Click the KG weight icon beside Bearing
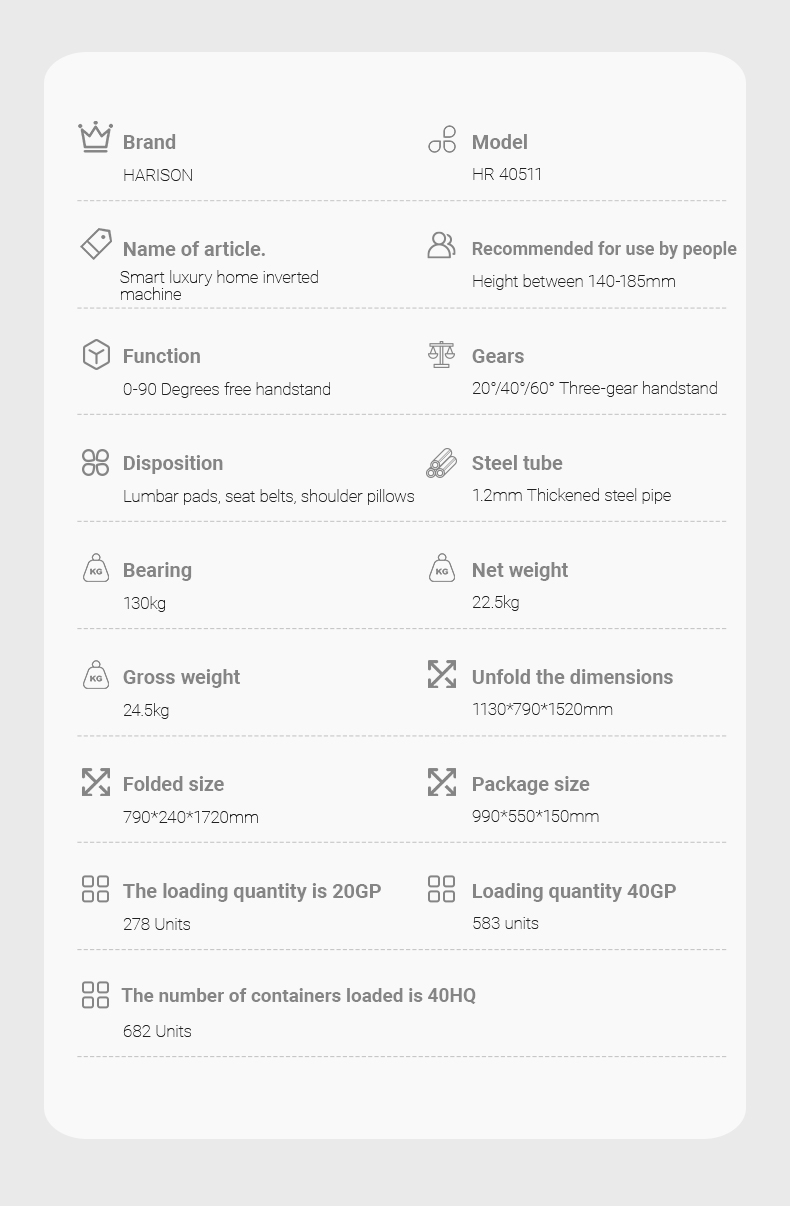 tap(96, 568)
